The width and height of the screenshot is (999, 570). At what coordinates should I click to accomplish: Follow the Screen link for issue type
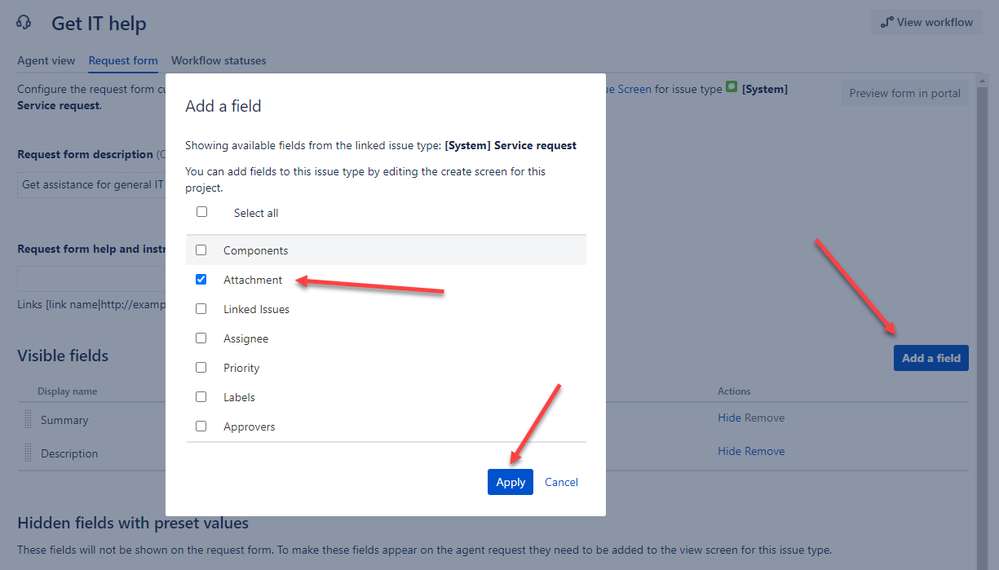(628, 89)
